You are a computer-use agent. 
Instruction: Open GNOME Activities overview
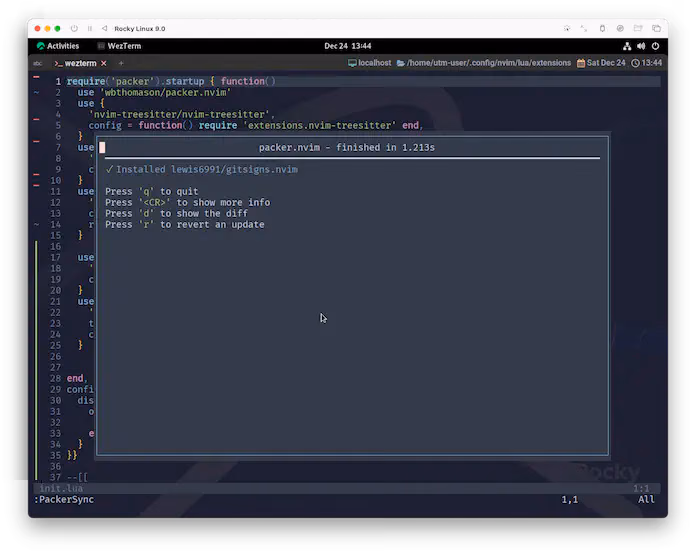(58, 46)
